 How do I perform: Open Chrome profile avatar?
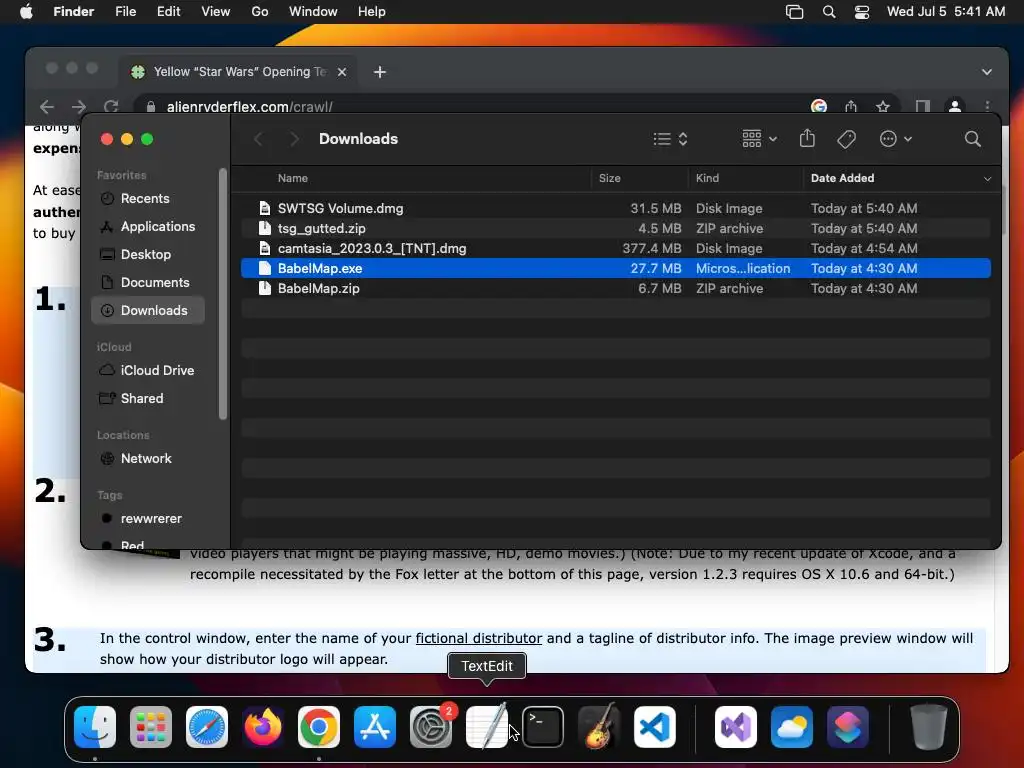[x=955, y=106]
